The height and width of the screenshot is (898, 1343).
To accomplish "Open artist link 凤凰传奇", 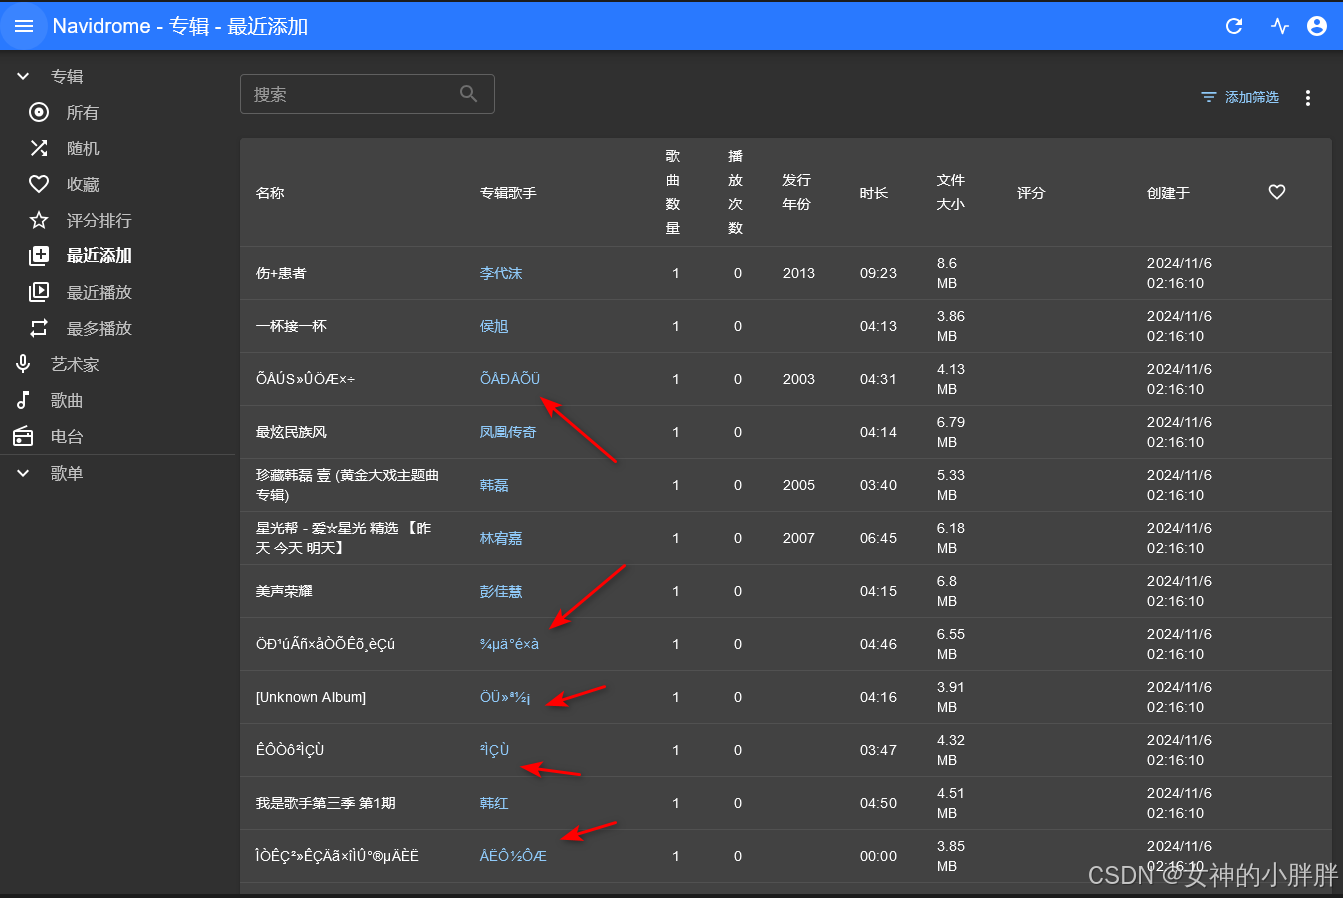I will [x=508, y=432].
